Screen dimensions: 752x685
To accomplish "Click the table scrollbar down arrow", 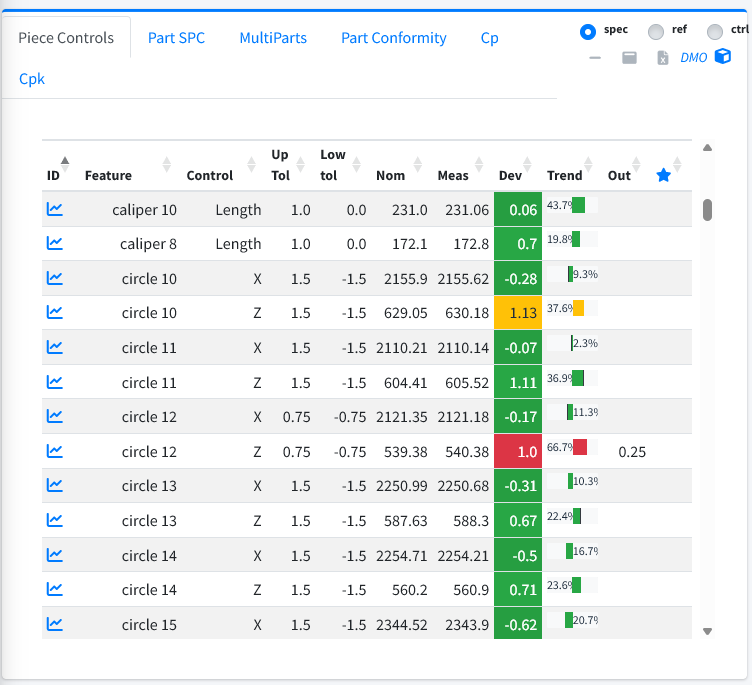I will pyautogui.click(x=707, y=631).
